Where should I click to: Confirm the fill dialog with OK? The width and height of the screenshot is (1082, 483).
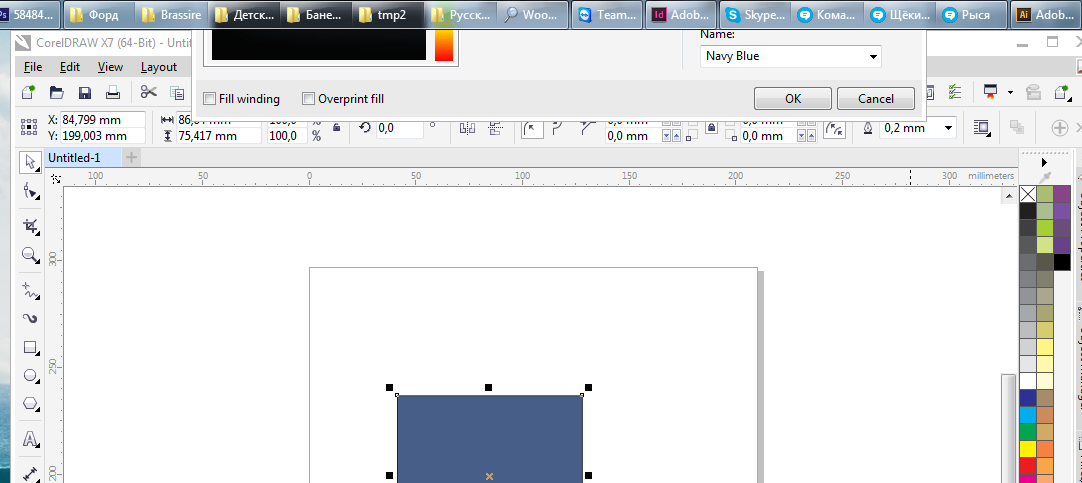click(x=793, y=99)
